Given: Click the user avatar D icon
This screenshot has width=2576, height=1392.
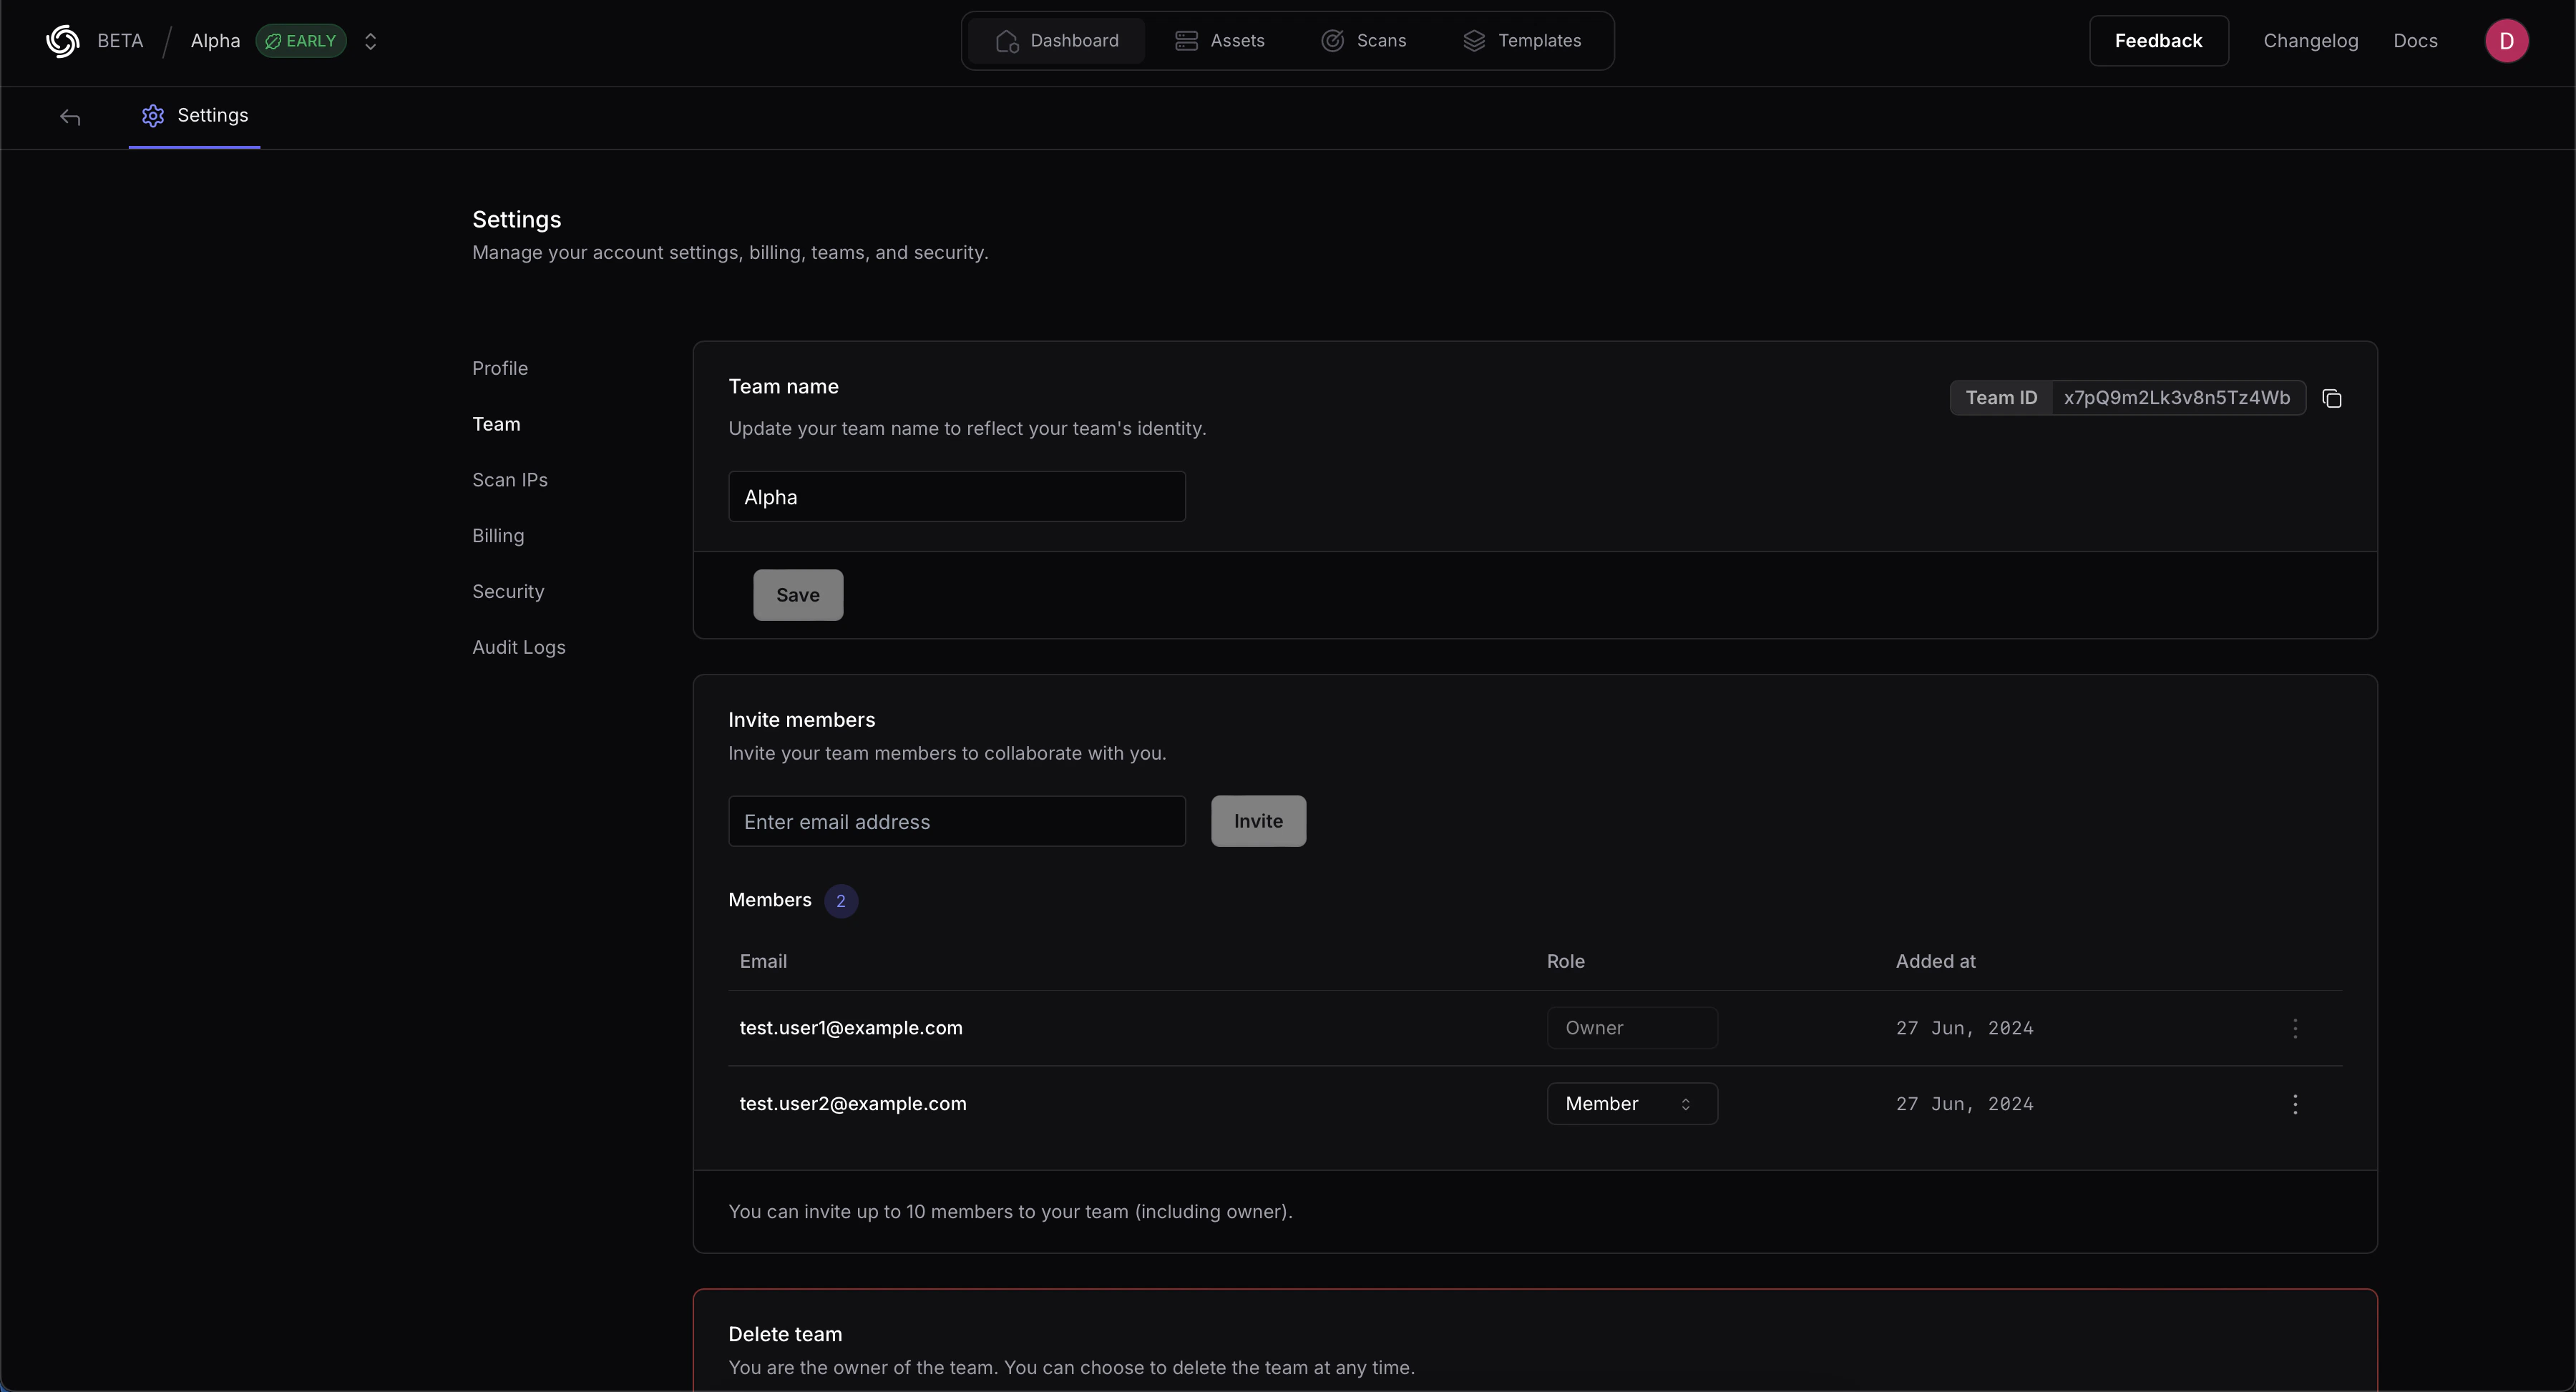Looking at the screenshot, I should (2506, 41).
